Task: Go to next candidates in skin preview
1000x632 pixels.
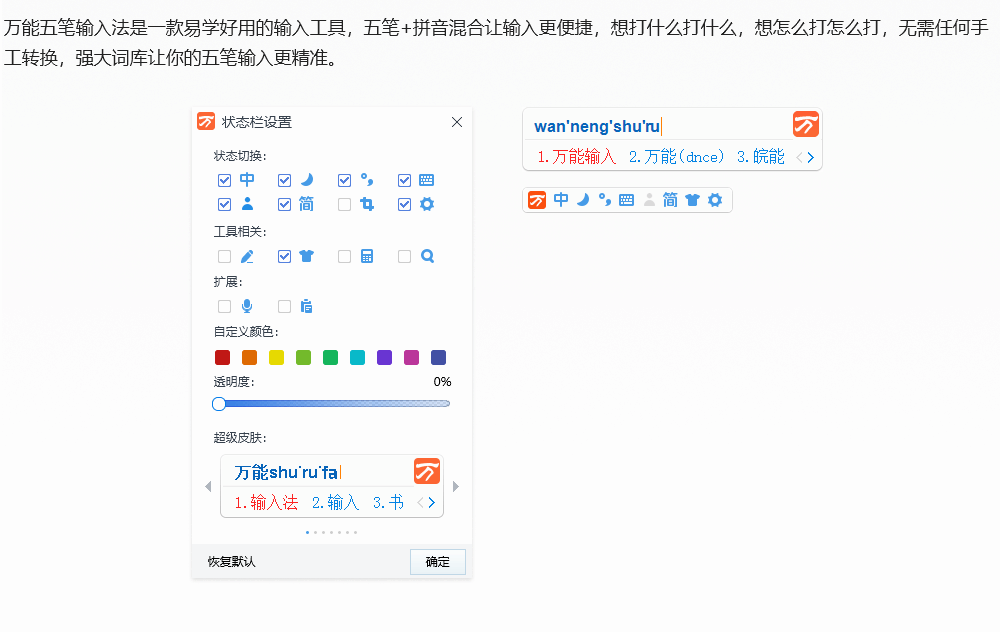Action: (432, 503)
